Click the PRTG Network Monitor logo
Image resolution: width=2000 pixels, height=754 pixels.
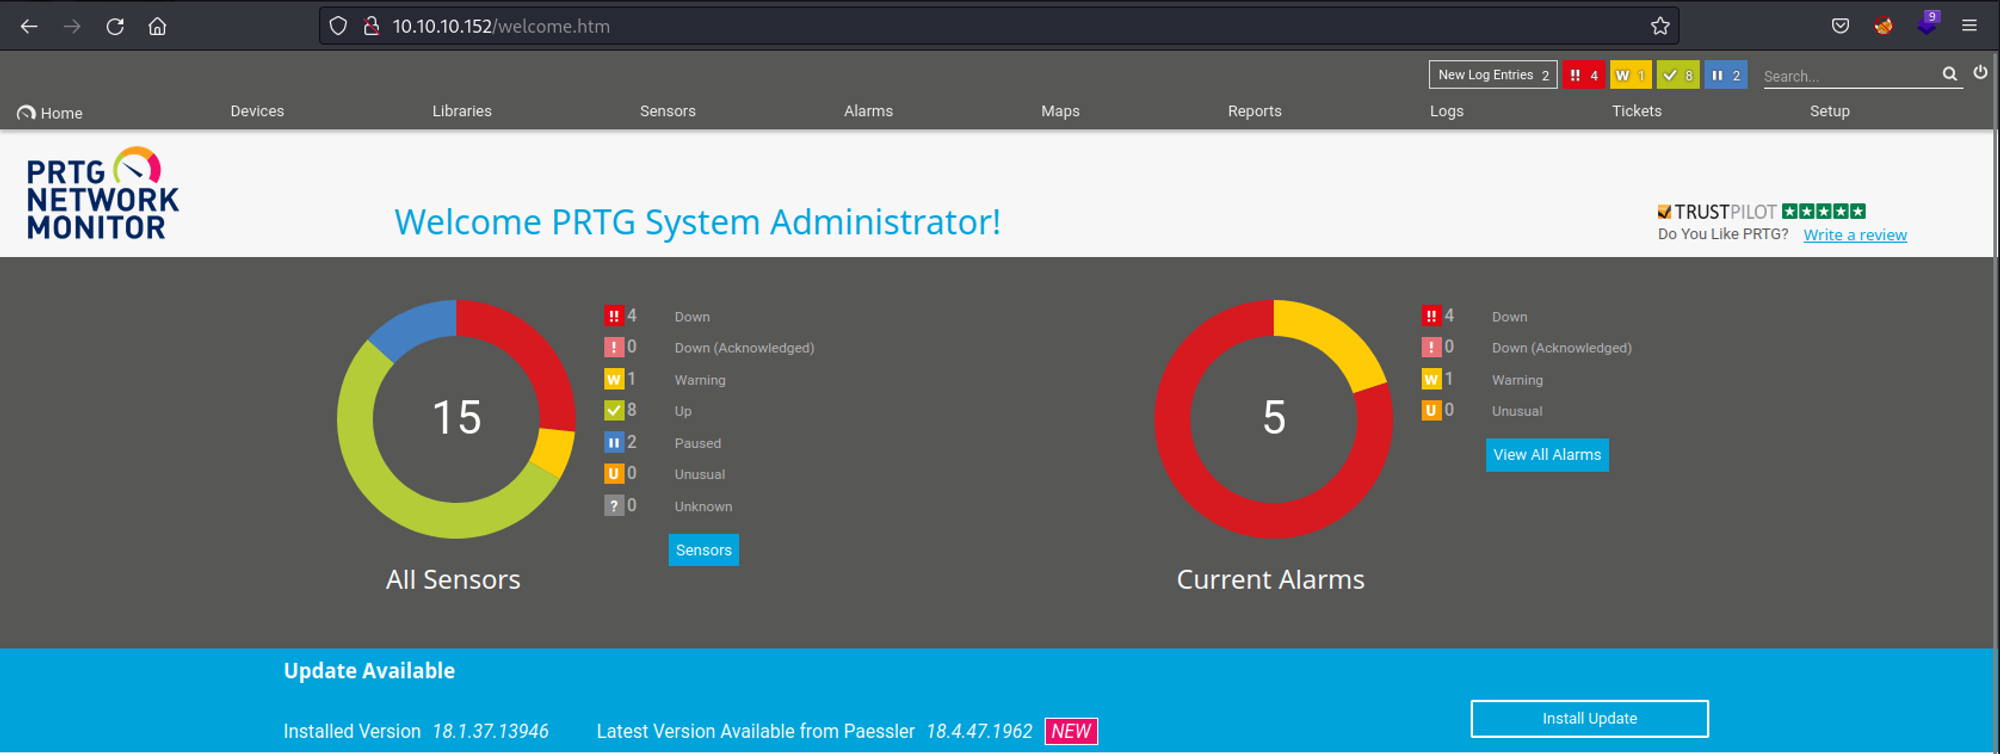102,195
